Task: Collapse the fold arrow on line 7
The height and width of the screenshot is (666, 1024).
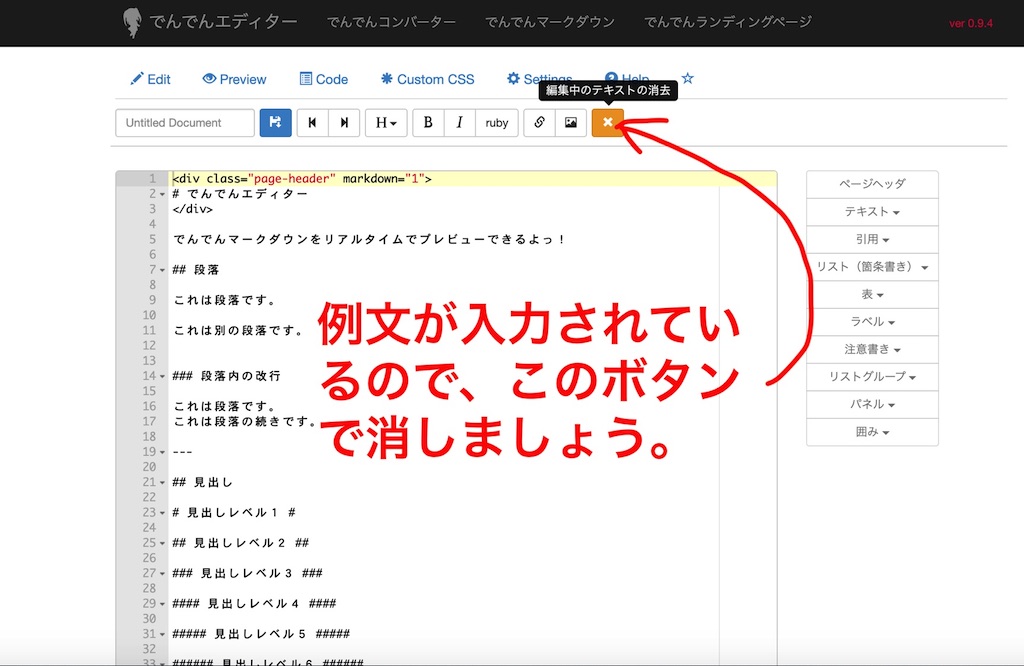Action: pos(162,270)
